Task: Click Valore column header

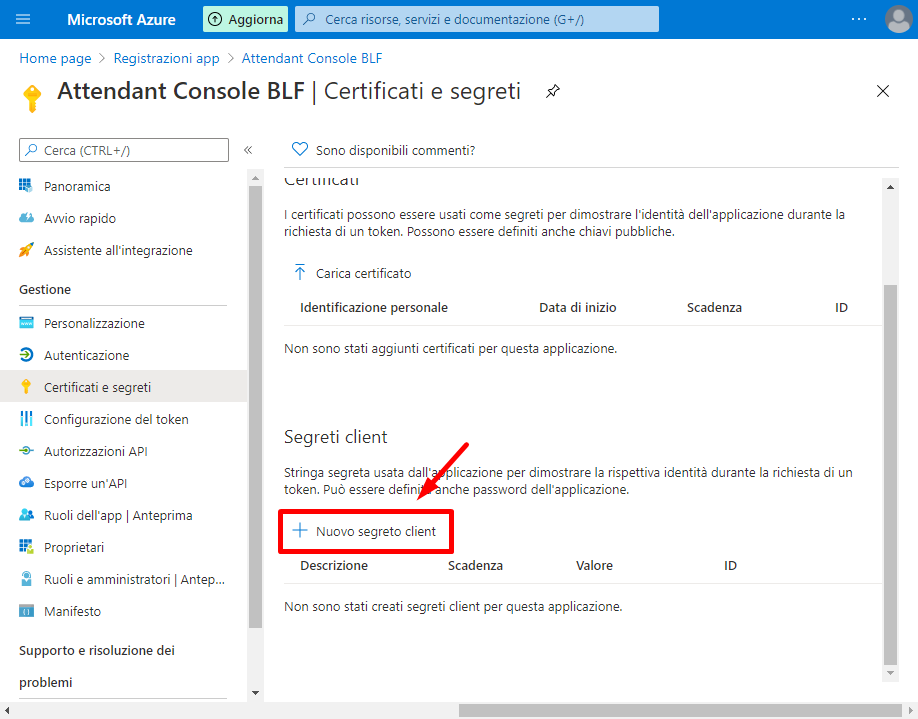Action: pos(594,565)
